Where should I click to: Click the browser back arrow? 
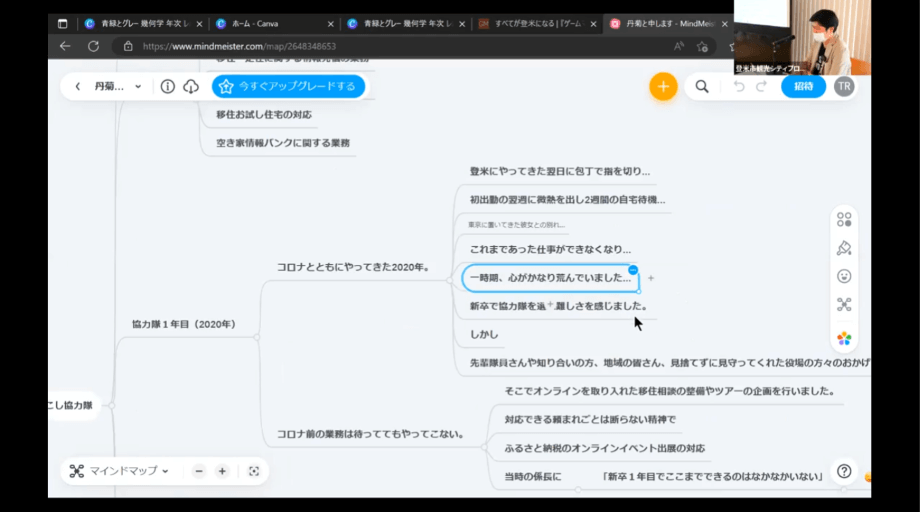pyautogui.click(x=65, y=46)
